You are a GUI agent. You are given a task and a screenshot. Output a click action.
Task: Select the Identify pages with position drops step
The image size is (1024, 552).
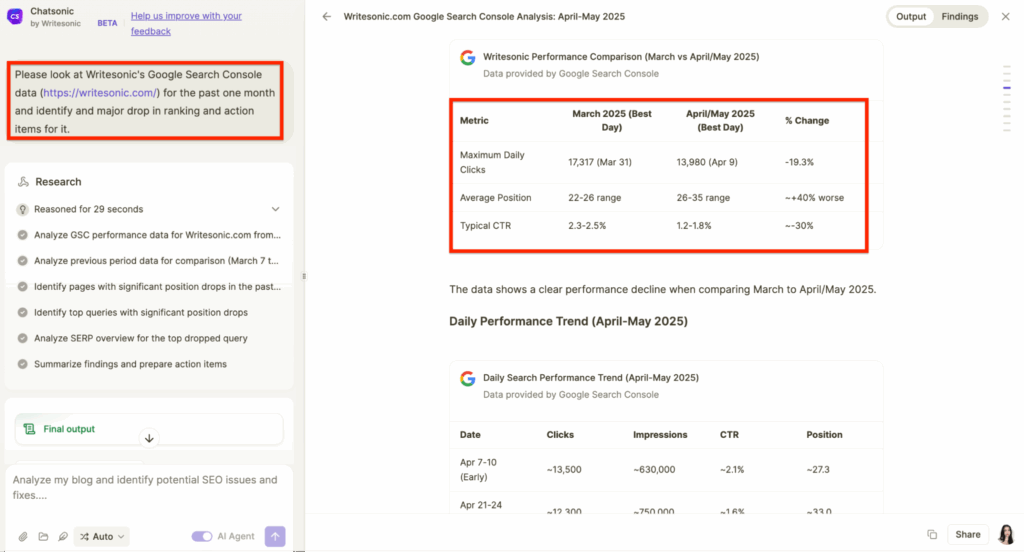click(157, 286)
